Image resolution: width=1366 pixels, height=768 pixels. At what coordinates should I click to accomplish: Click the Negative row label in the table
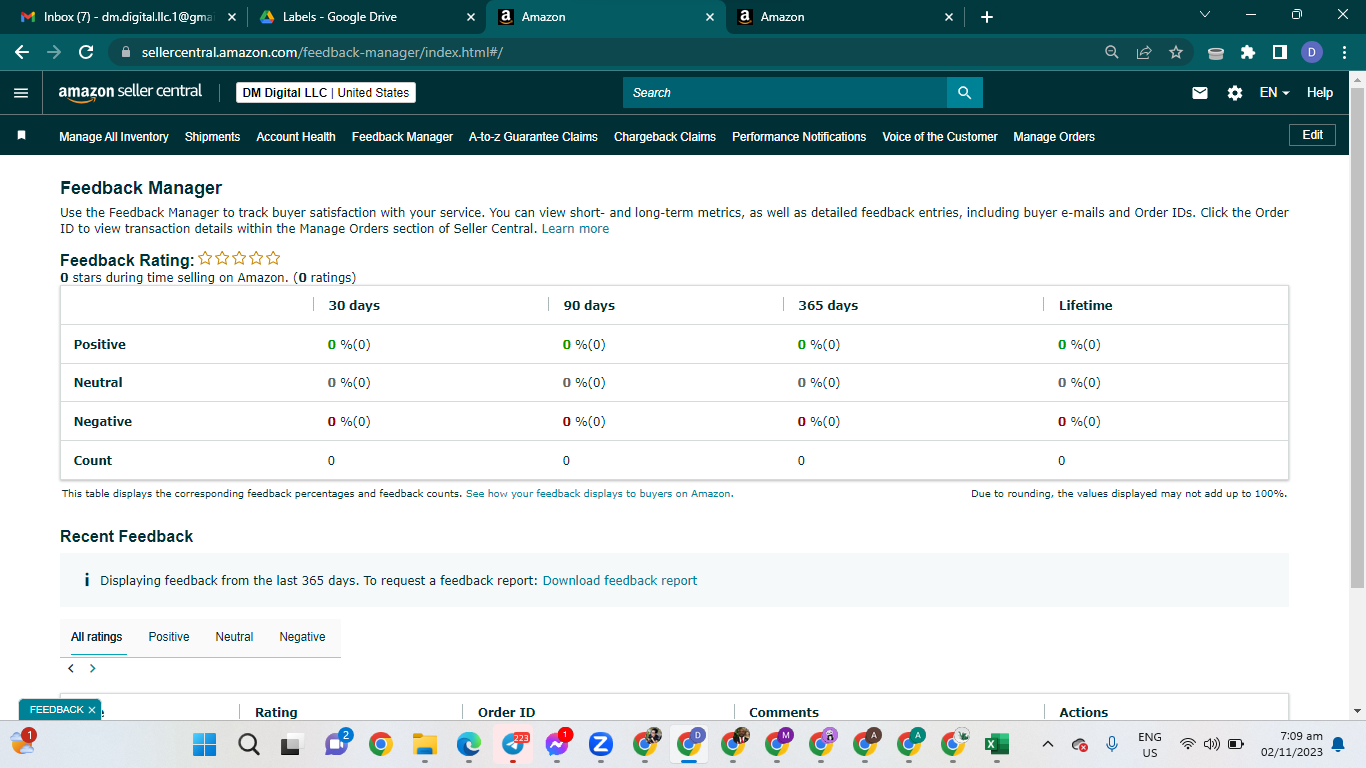(x=103, y=422)
